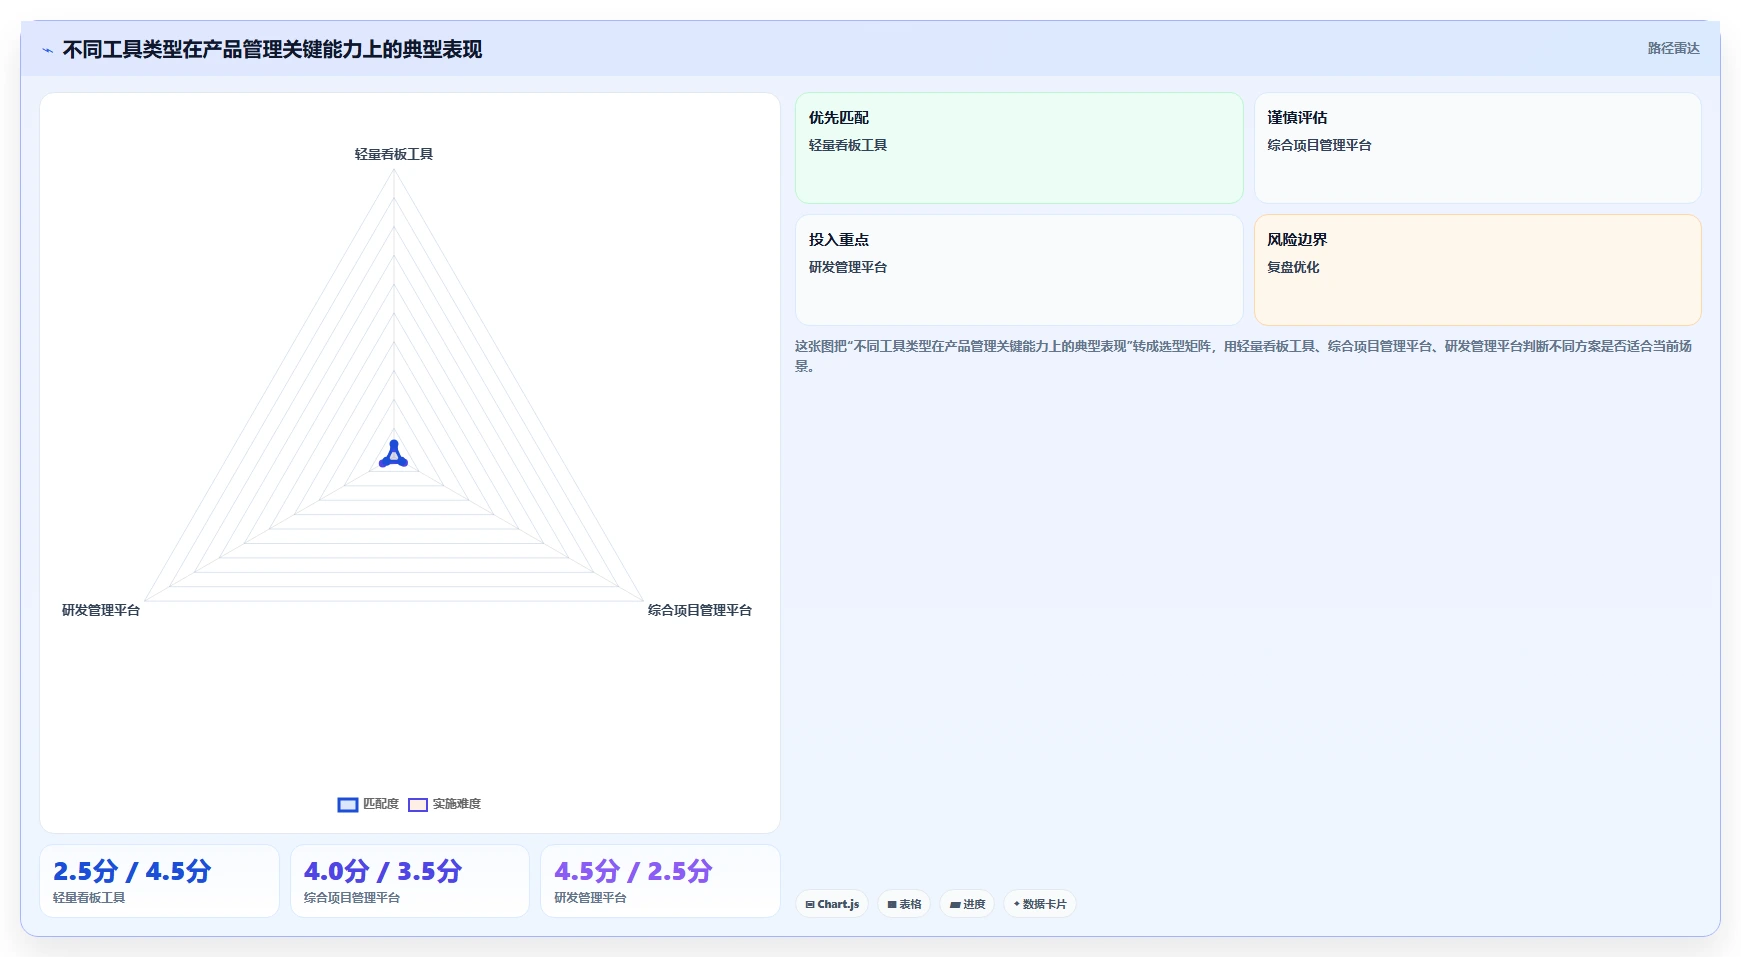Click 轻量看板工具 text in 优先匹配 card
Viewport: 1741px width, 957px height.
point(848,145)
